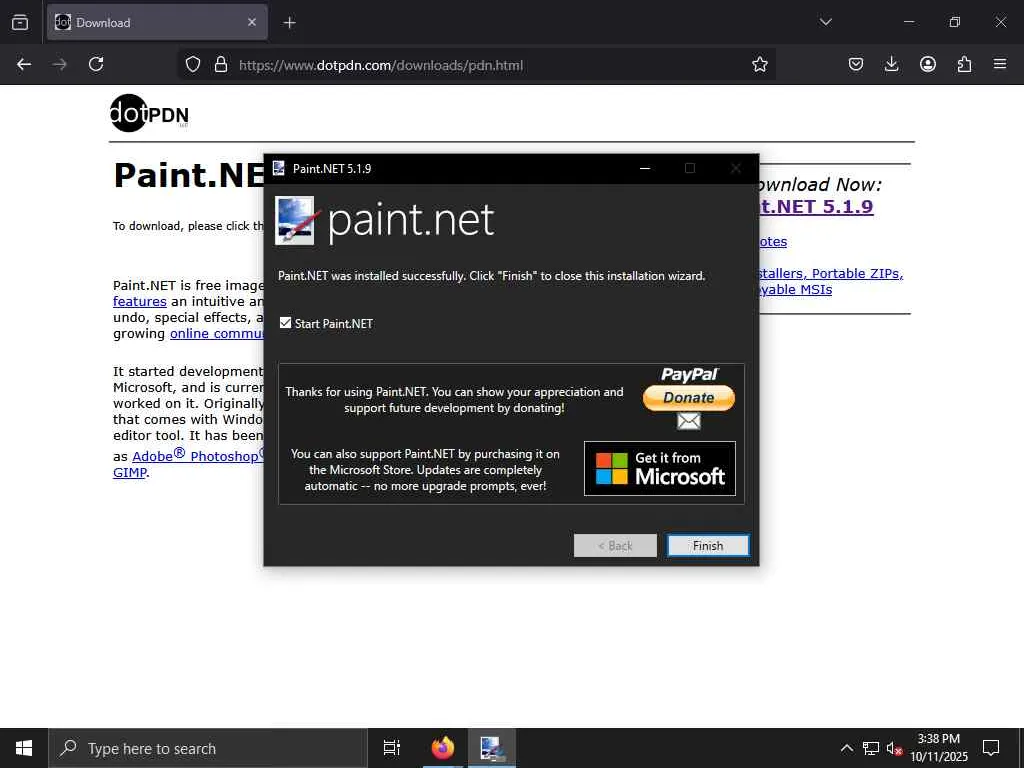Expand the list all tabs chevron

coord(825,22)
